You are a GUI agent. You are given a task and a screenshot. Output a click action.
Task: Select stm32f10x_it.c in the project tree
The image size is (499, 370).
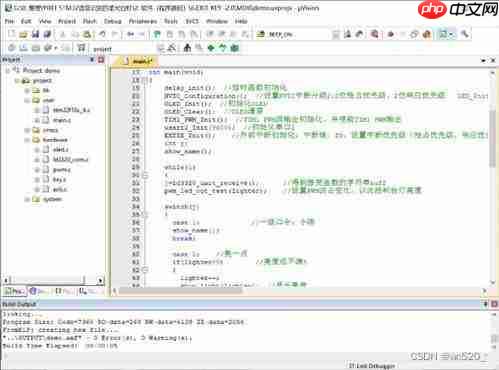(x=71, y=110)
